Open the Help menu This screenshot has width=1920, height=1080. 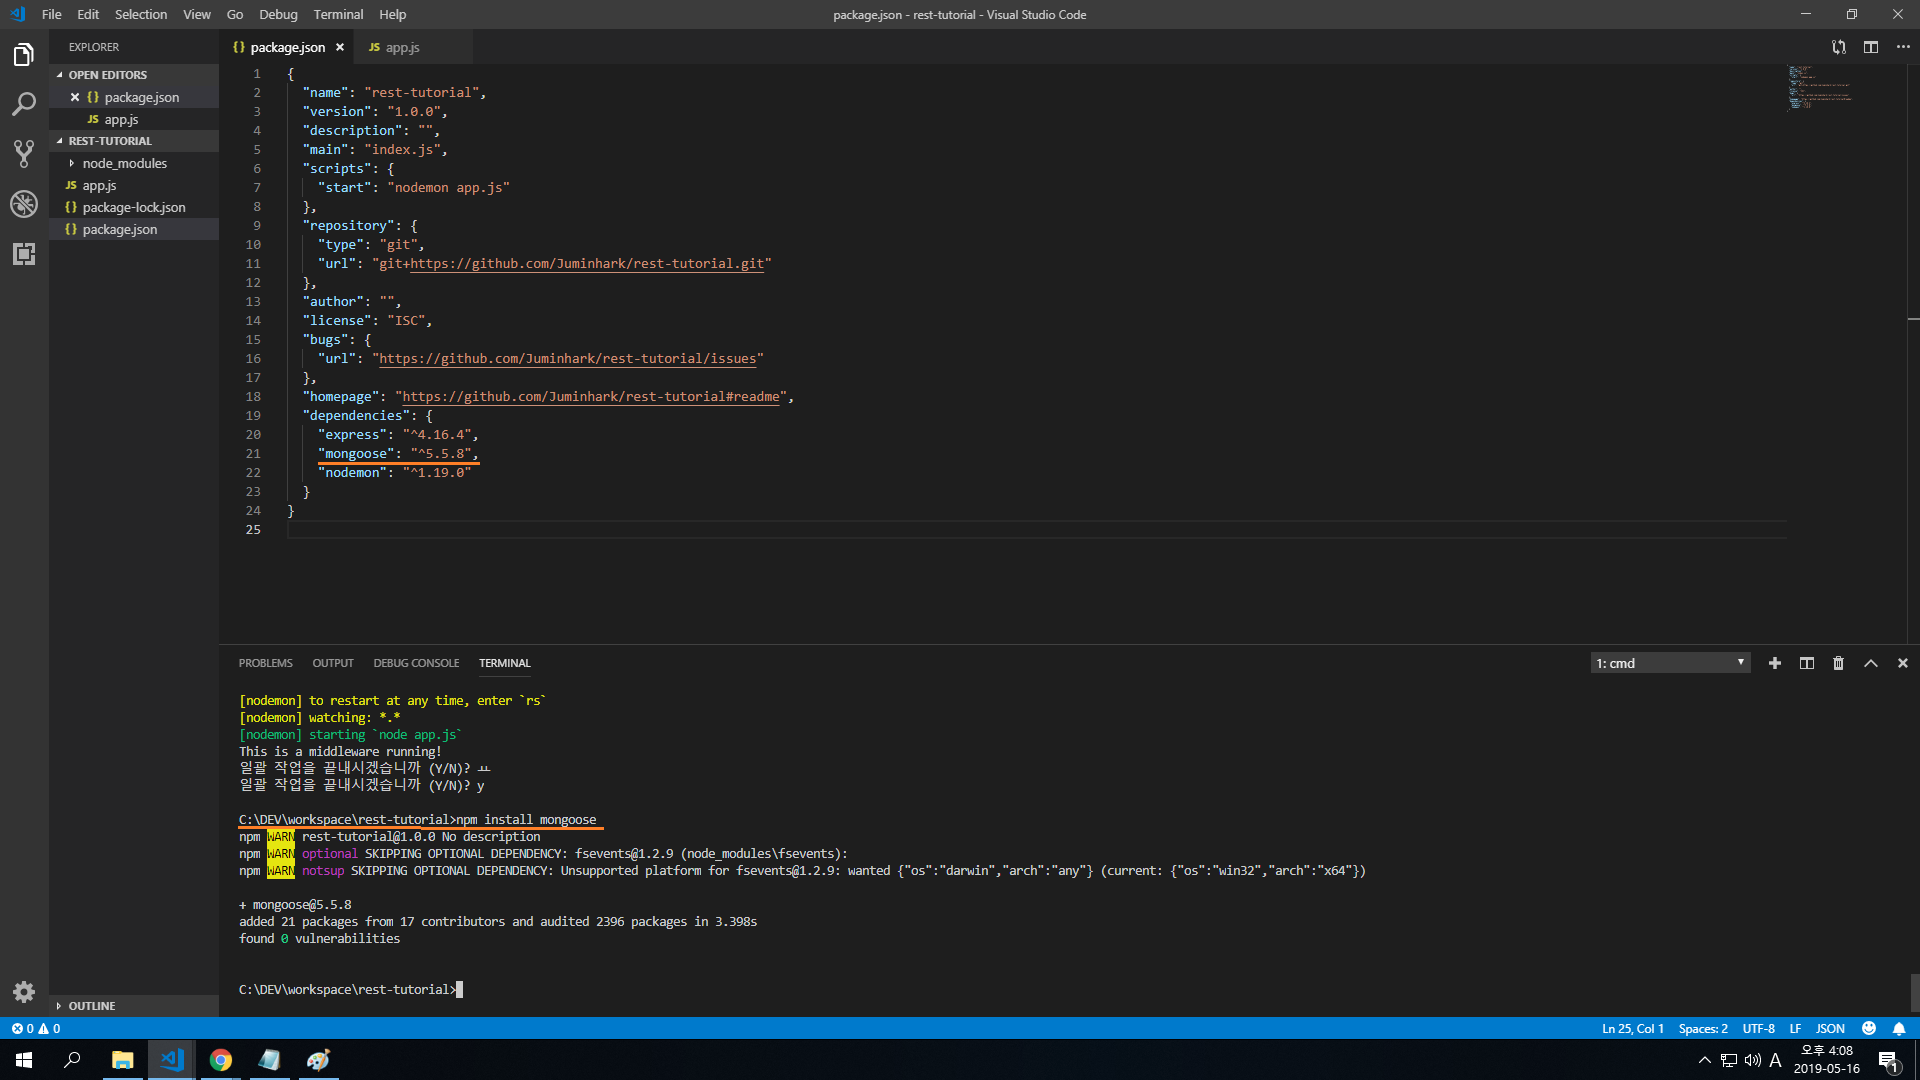click(x=393, y=14)
